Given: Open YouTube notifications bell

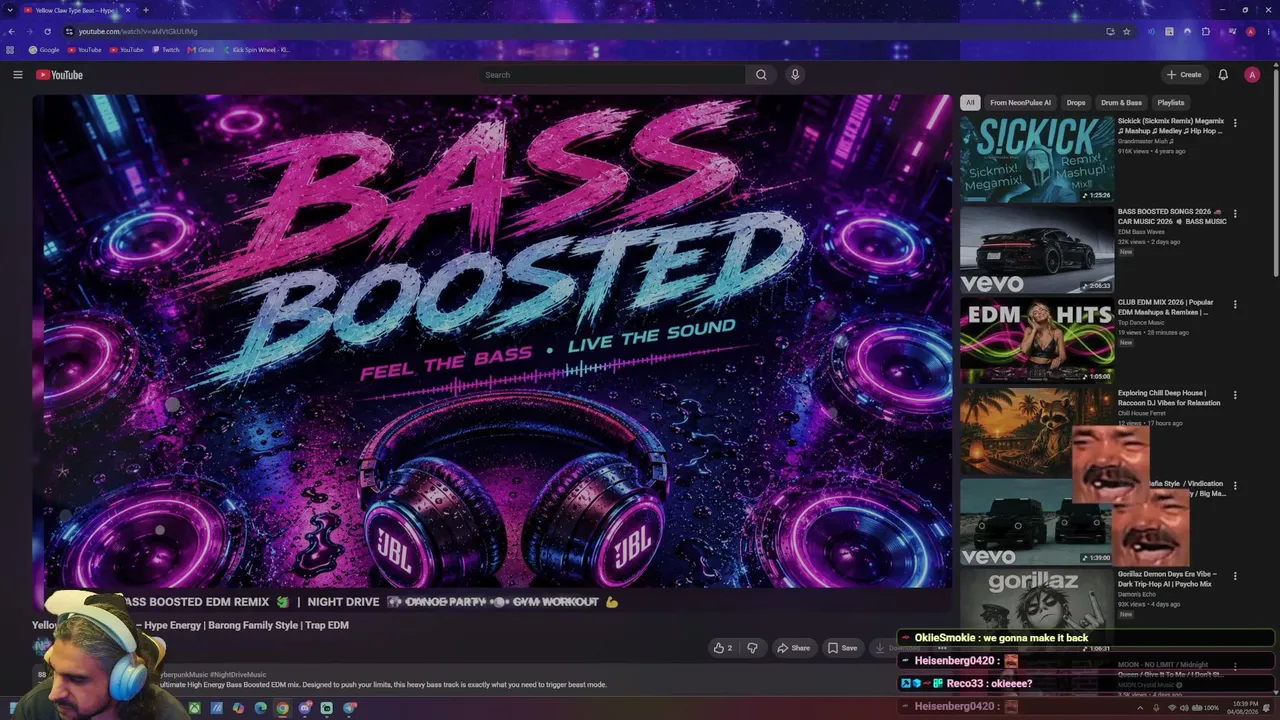Looking at the screenshot, I should click(1223, 75).
